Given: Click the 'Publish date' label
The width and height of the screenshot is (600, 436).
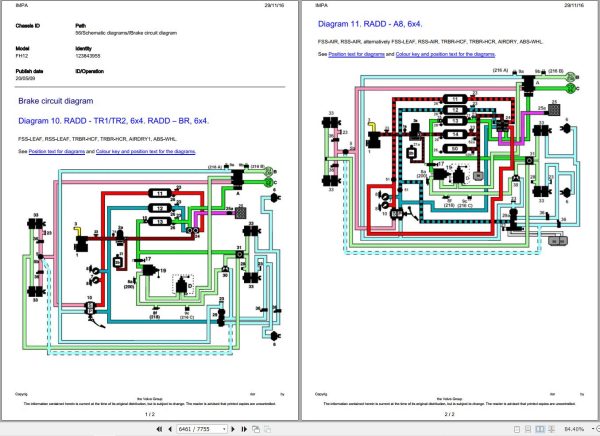Looking at the screenshot, I should [29, 71].
